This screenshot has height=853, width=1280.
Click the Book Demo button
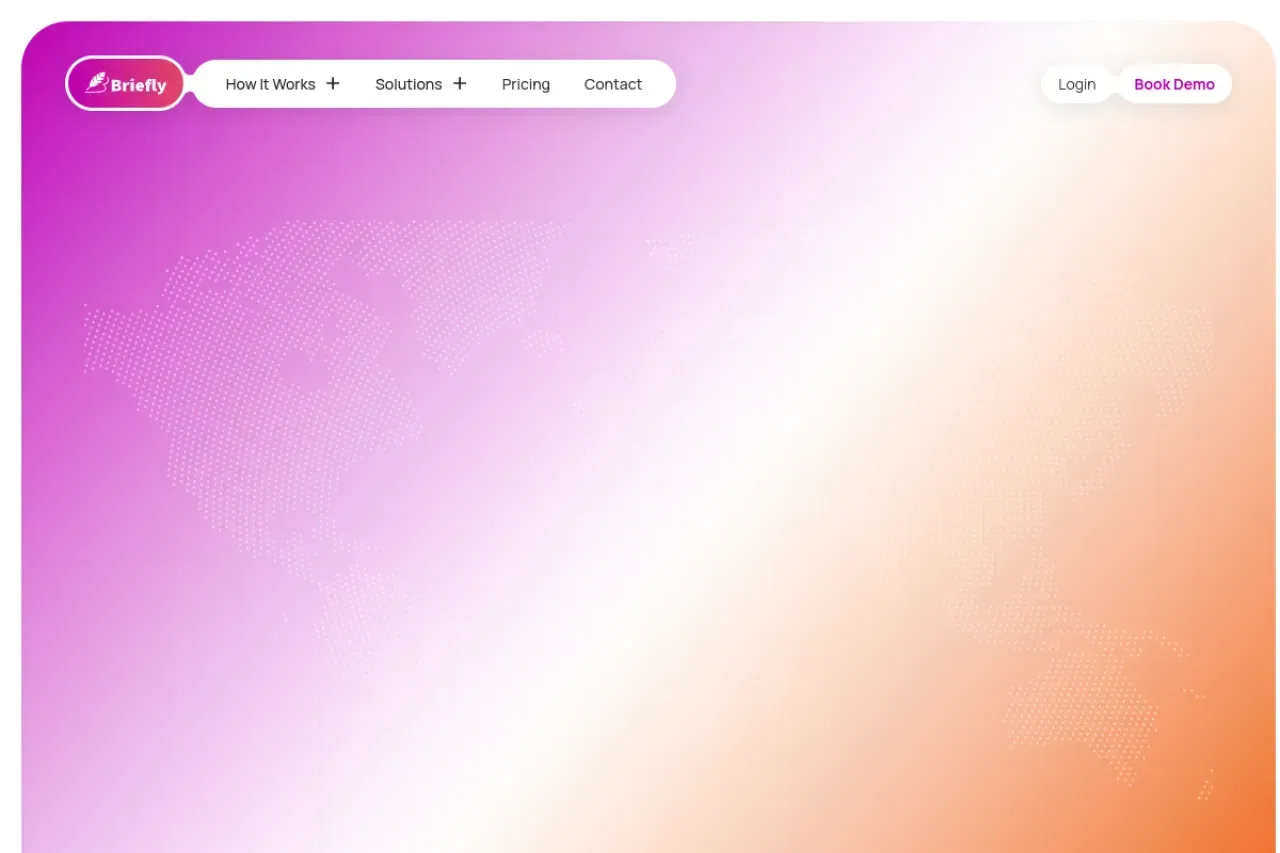pyautogui.click(x=1174, y=84)
